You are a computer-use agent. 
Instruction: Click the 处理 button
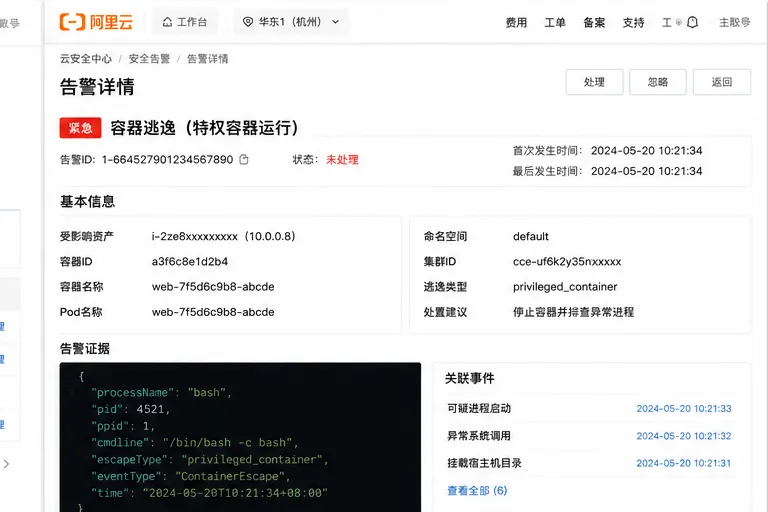(594, 82)
